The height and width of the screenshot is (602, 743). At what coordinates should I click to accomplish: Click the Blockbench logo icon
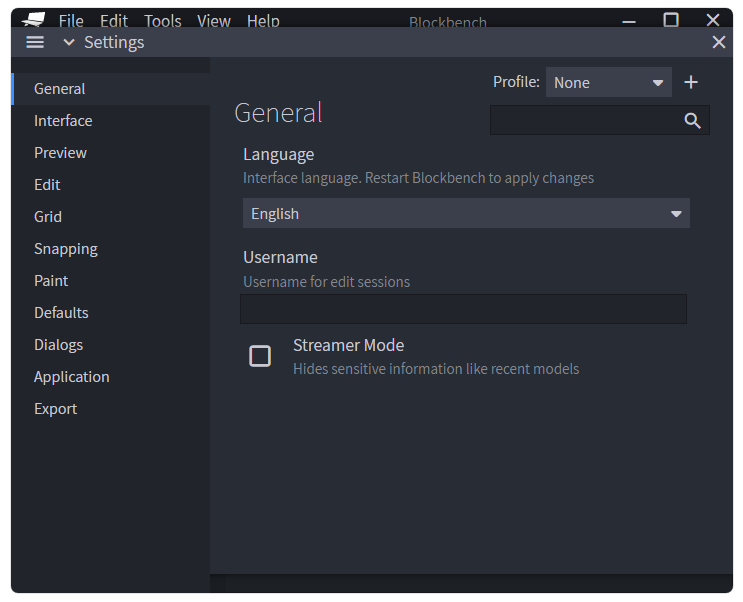click(x=33, y=19)
